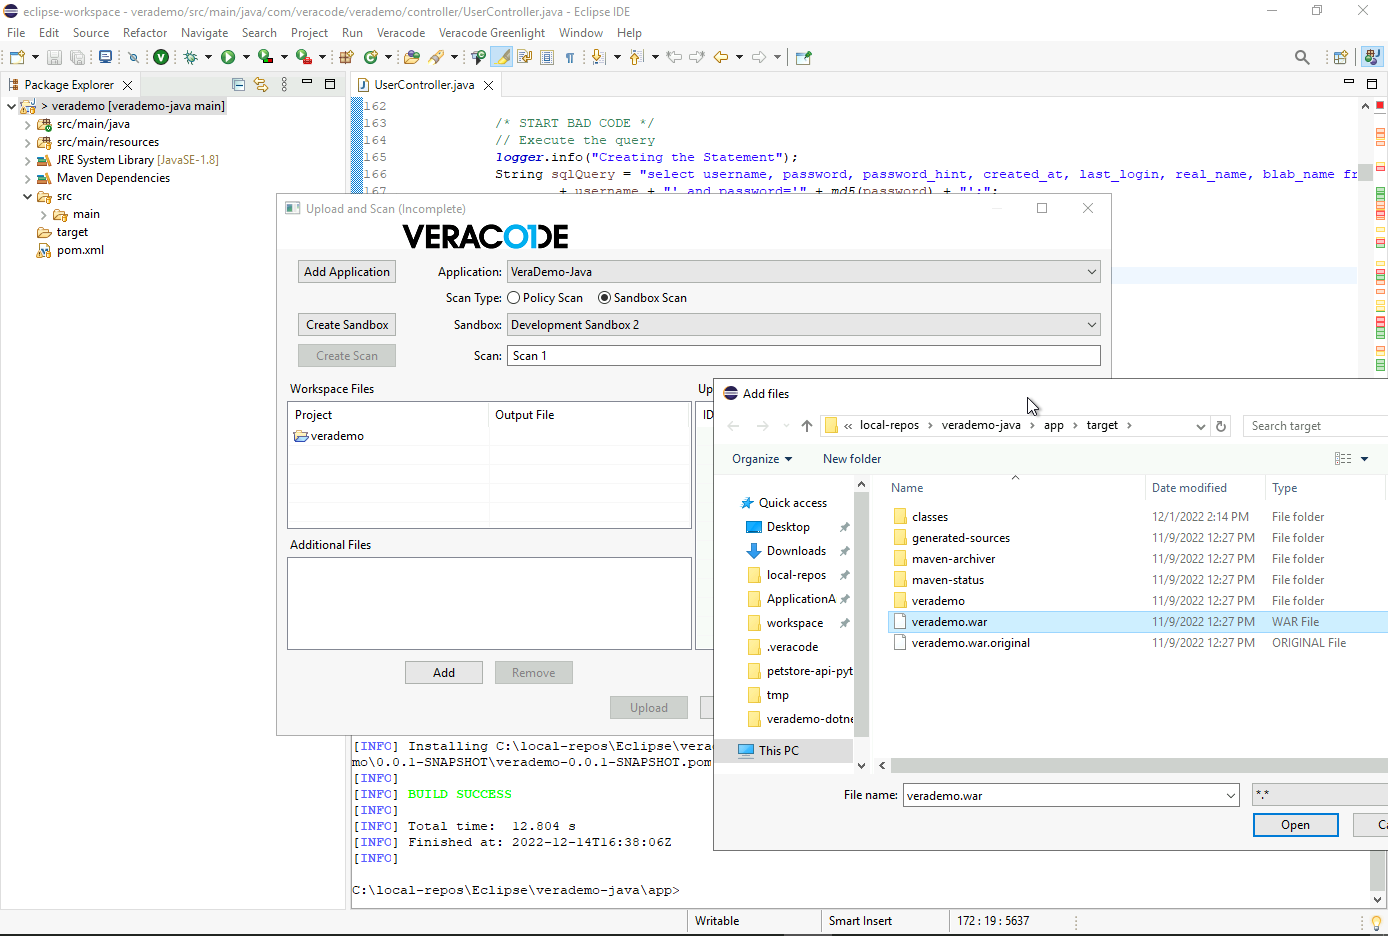Screen dimensions: 1388x936
Task: Click the Open Type folder icon
Action: point(411,57)
